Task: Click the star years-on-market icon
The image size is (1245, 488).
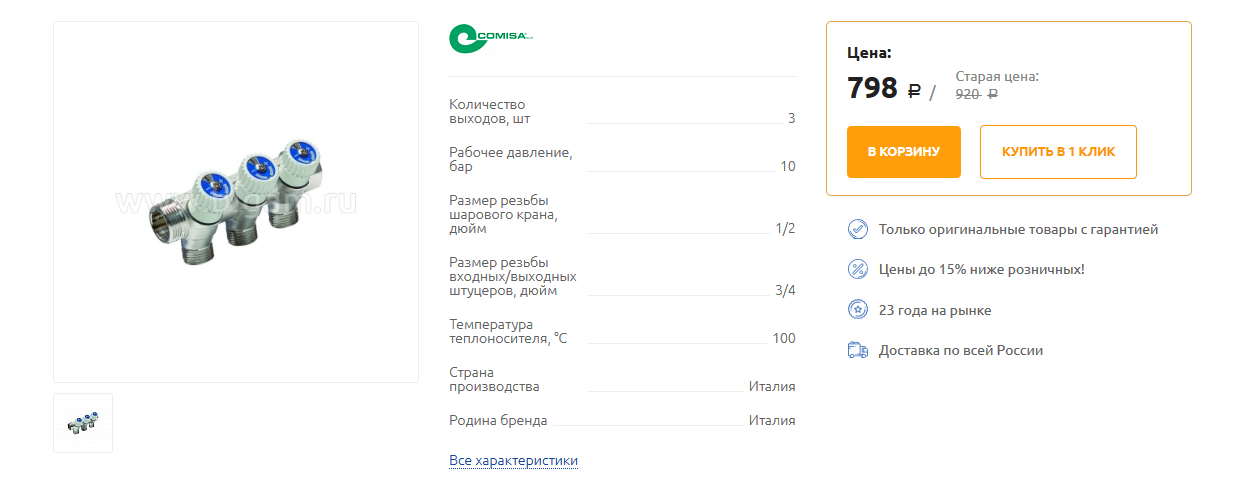Action: [857, 310]
